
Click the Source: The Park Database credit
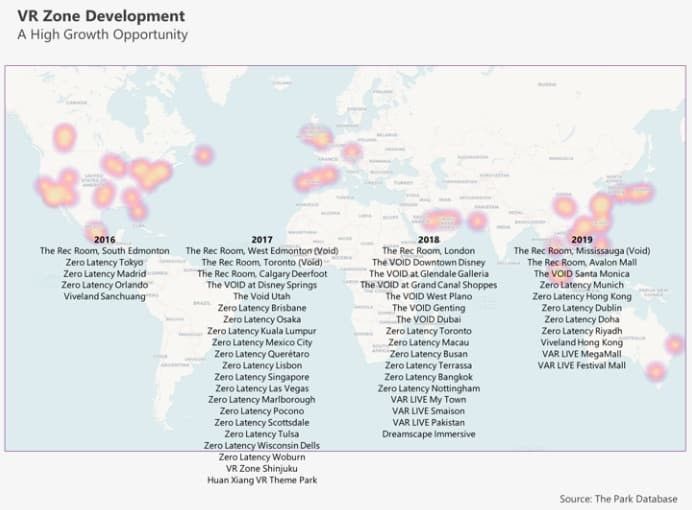[x=618, y=499]
